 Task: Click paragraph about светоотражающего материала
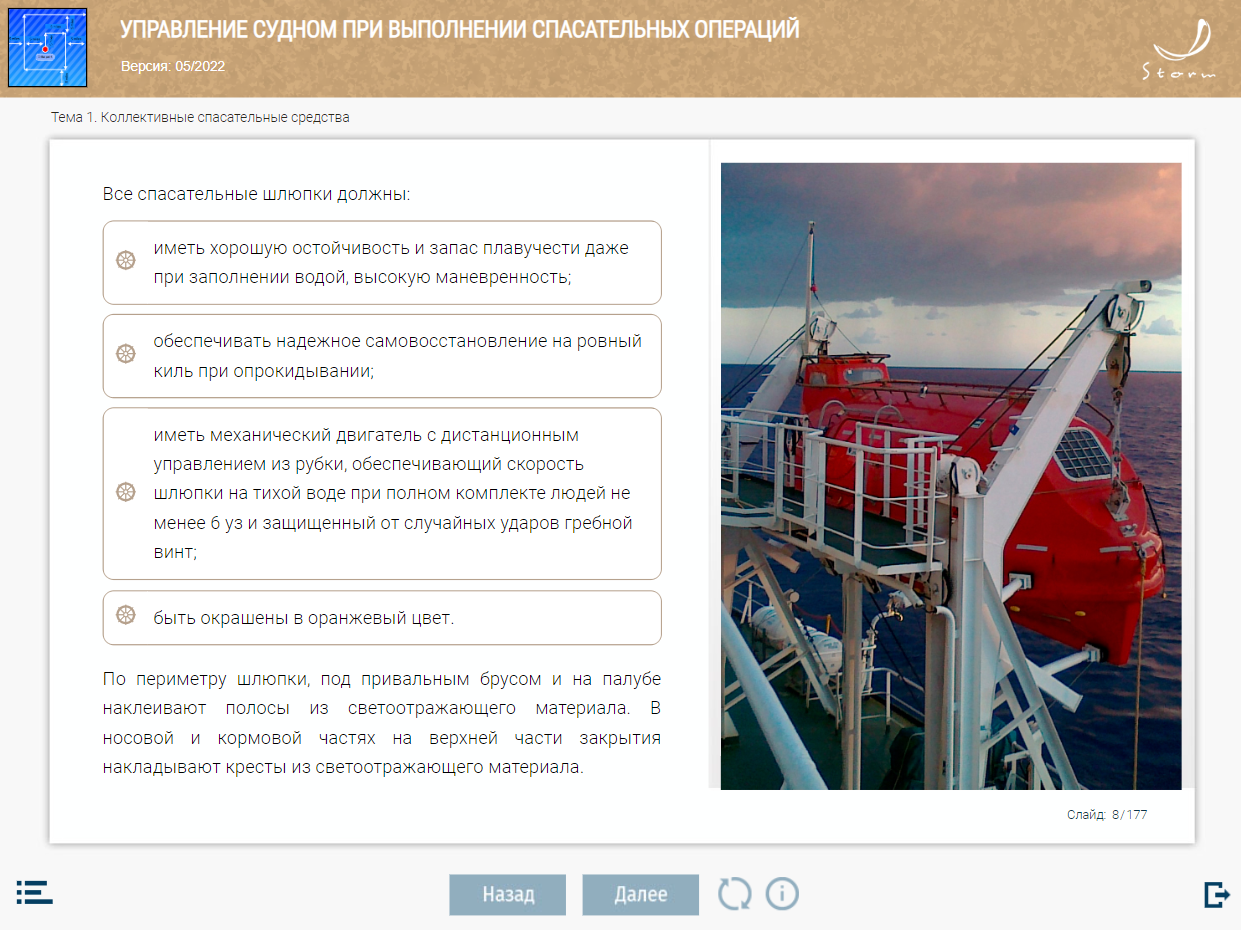click(x=382, y=724)
